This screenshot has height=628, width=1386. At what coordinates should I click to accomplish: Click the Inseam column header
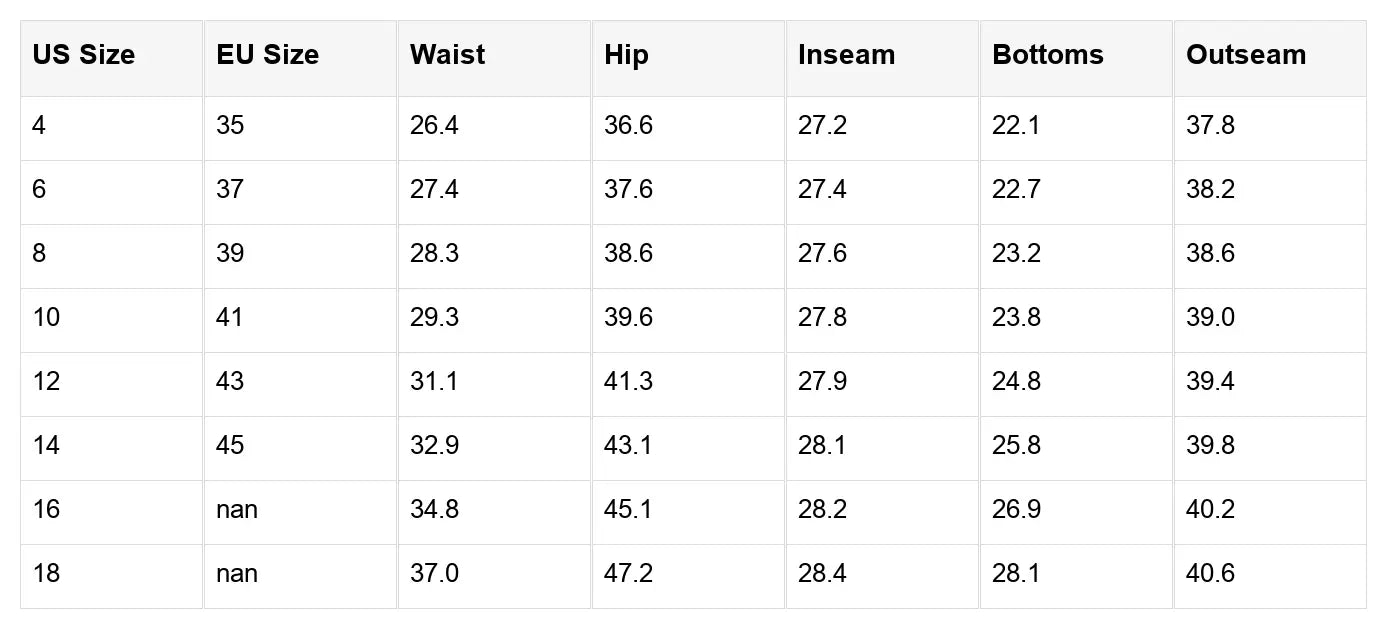click(x=846, y=55)
